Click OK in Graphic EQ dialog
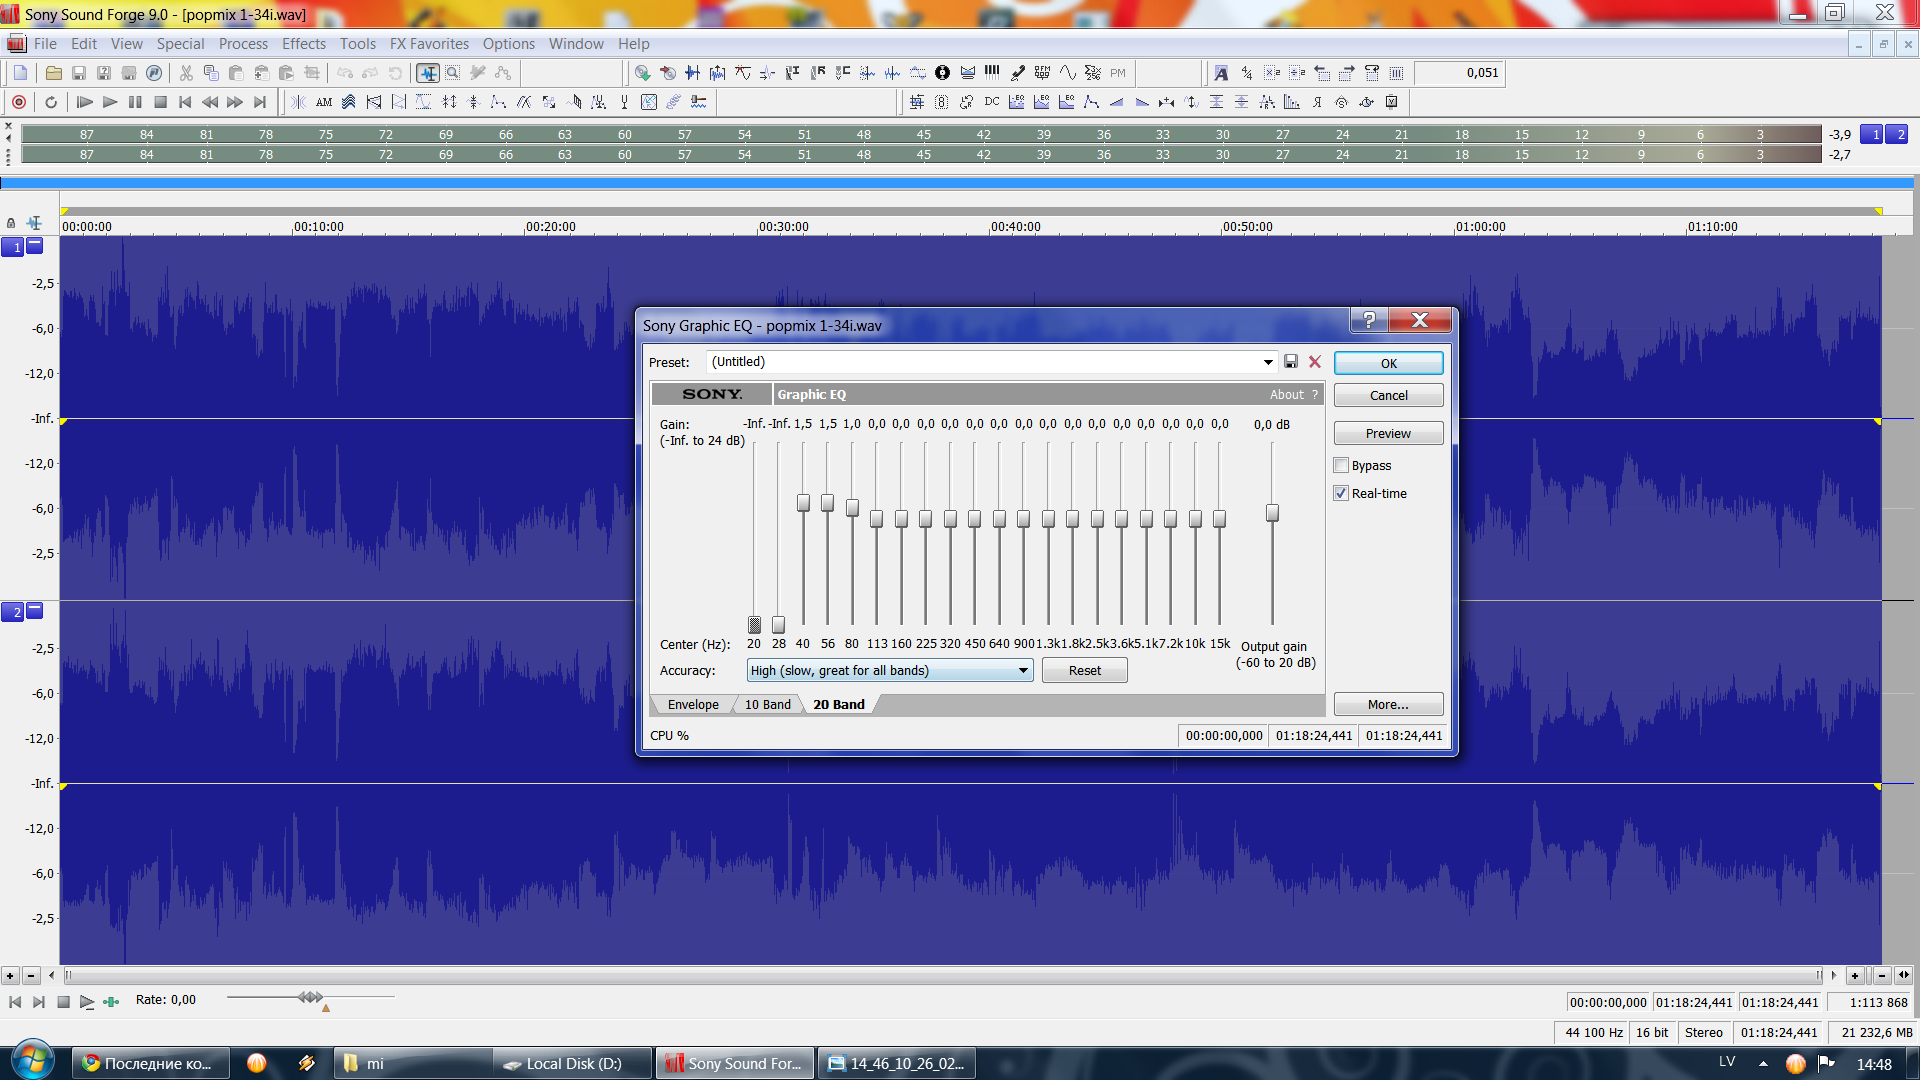Viewport: 1920px width, 1080px height. (x=1388, y=363)
